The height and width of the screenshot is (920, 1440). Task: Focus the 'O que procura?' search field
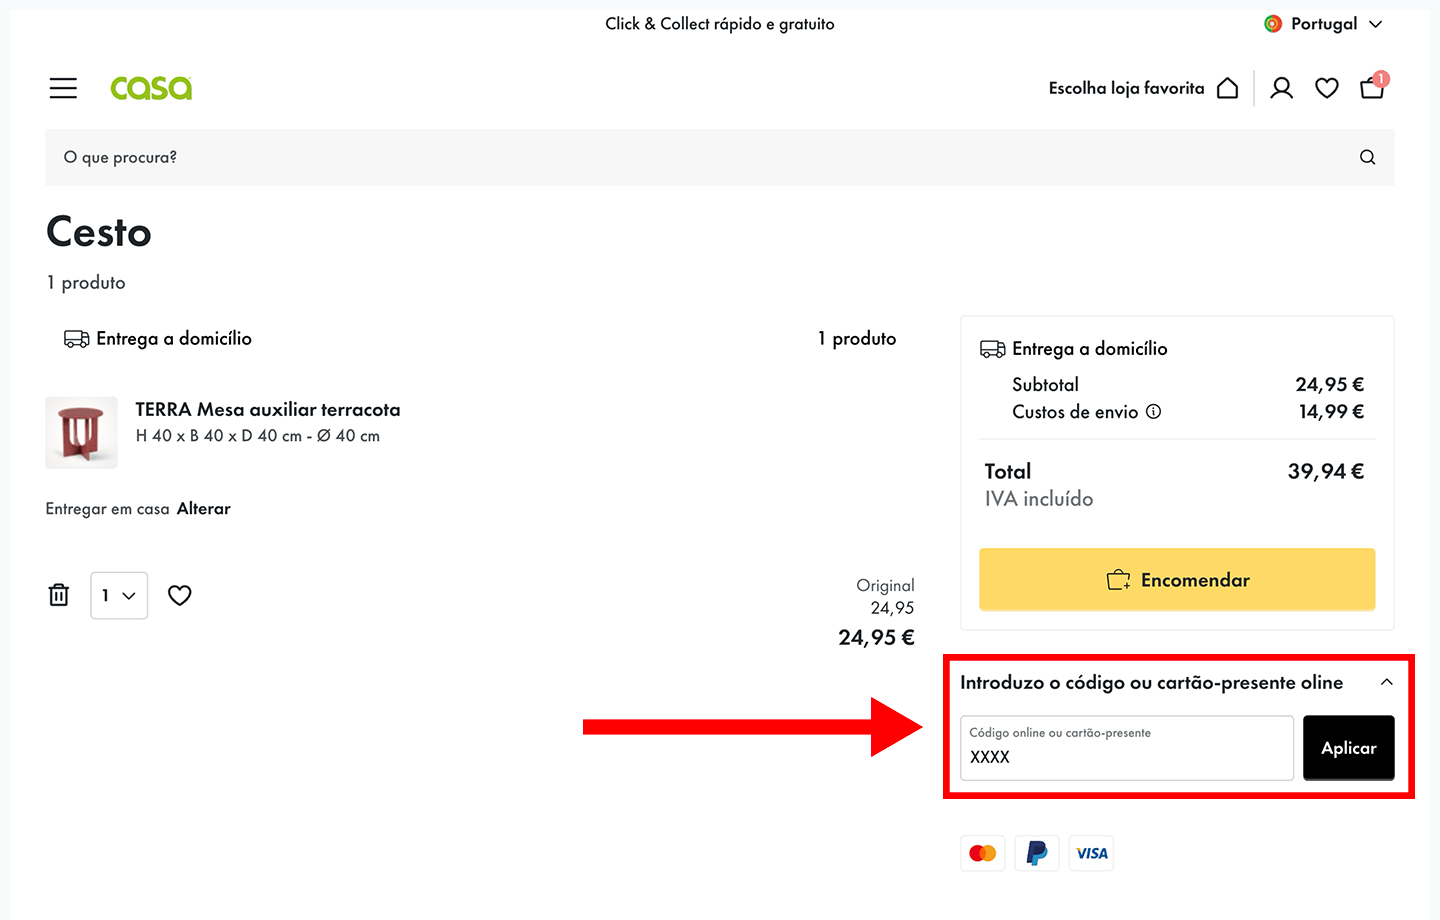pos(700,157)
